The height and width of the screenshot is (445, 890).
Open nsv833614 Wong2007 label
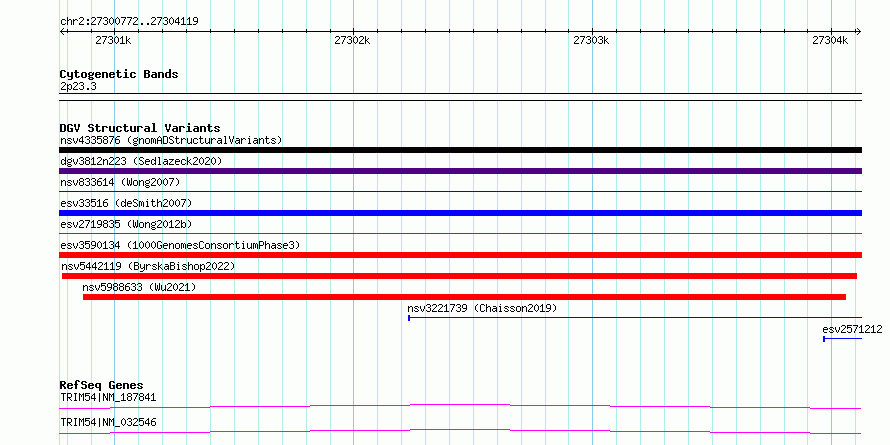click(120, 182)
